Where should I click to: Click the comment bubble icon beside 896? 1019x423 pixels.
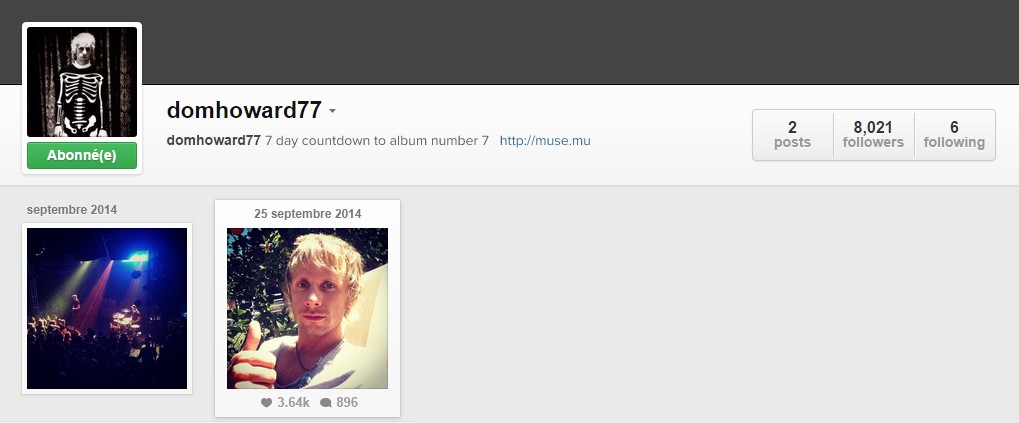[326, 403]
